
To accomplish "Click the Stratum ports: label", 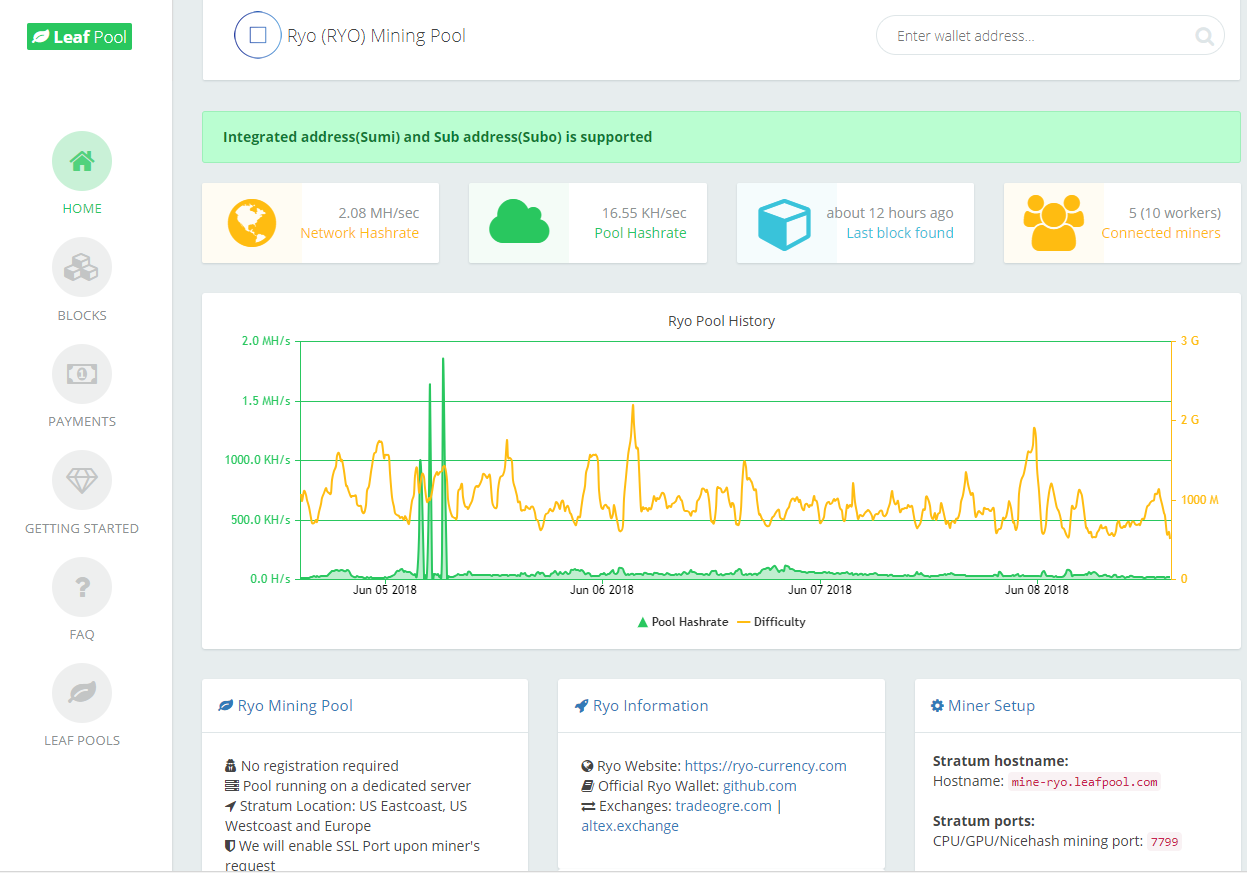I will (x=984, y=821).
